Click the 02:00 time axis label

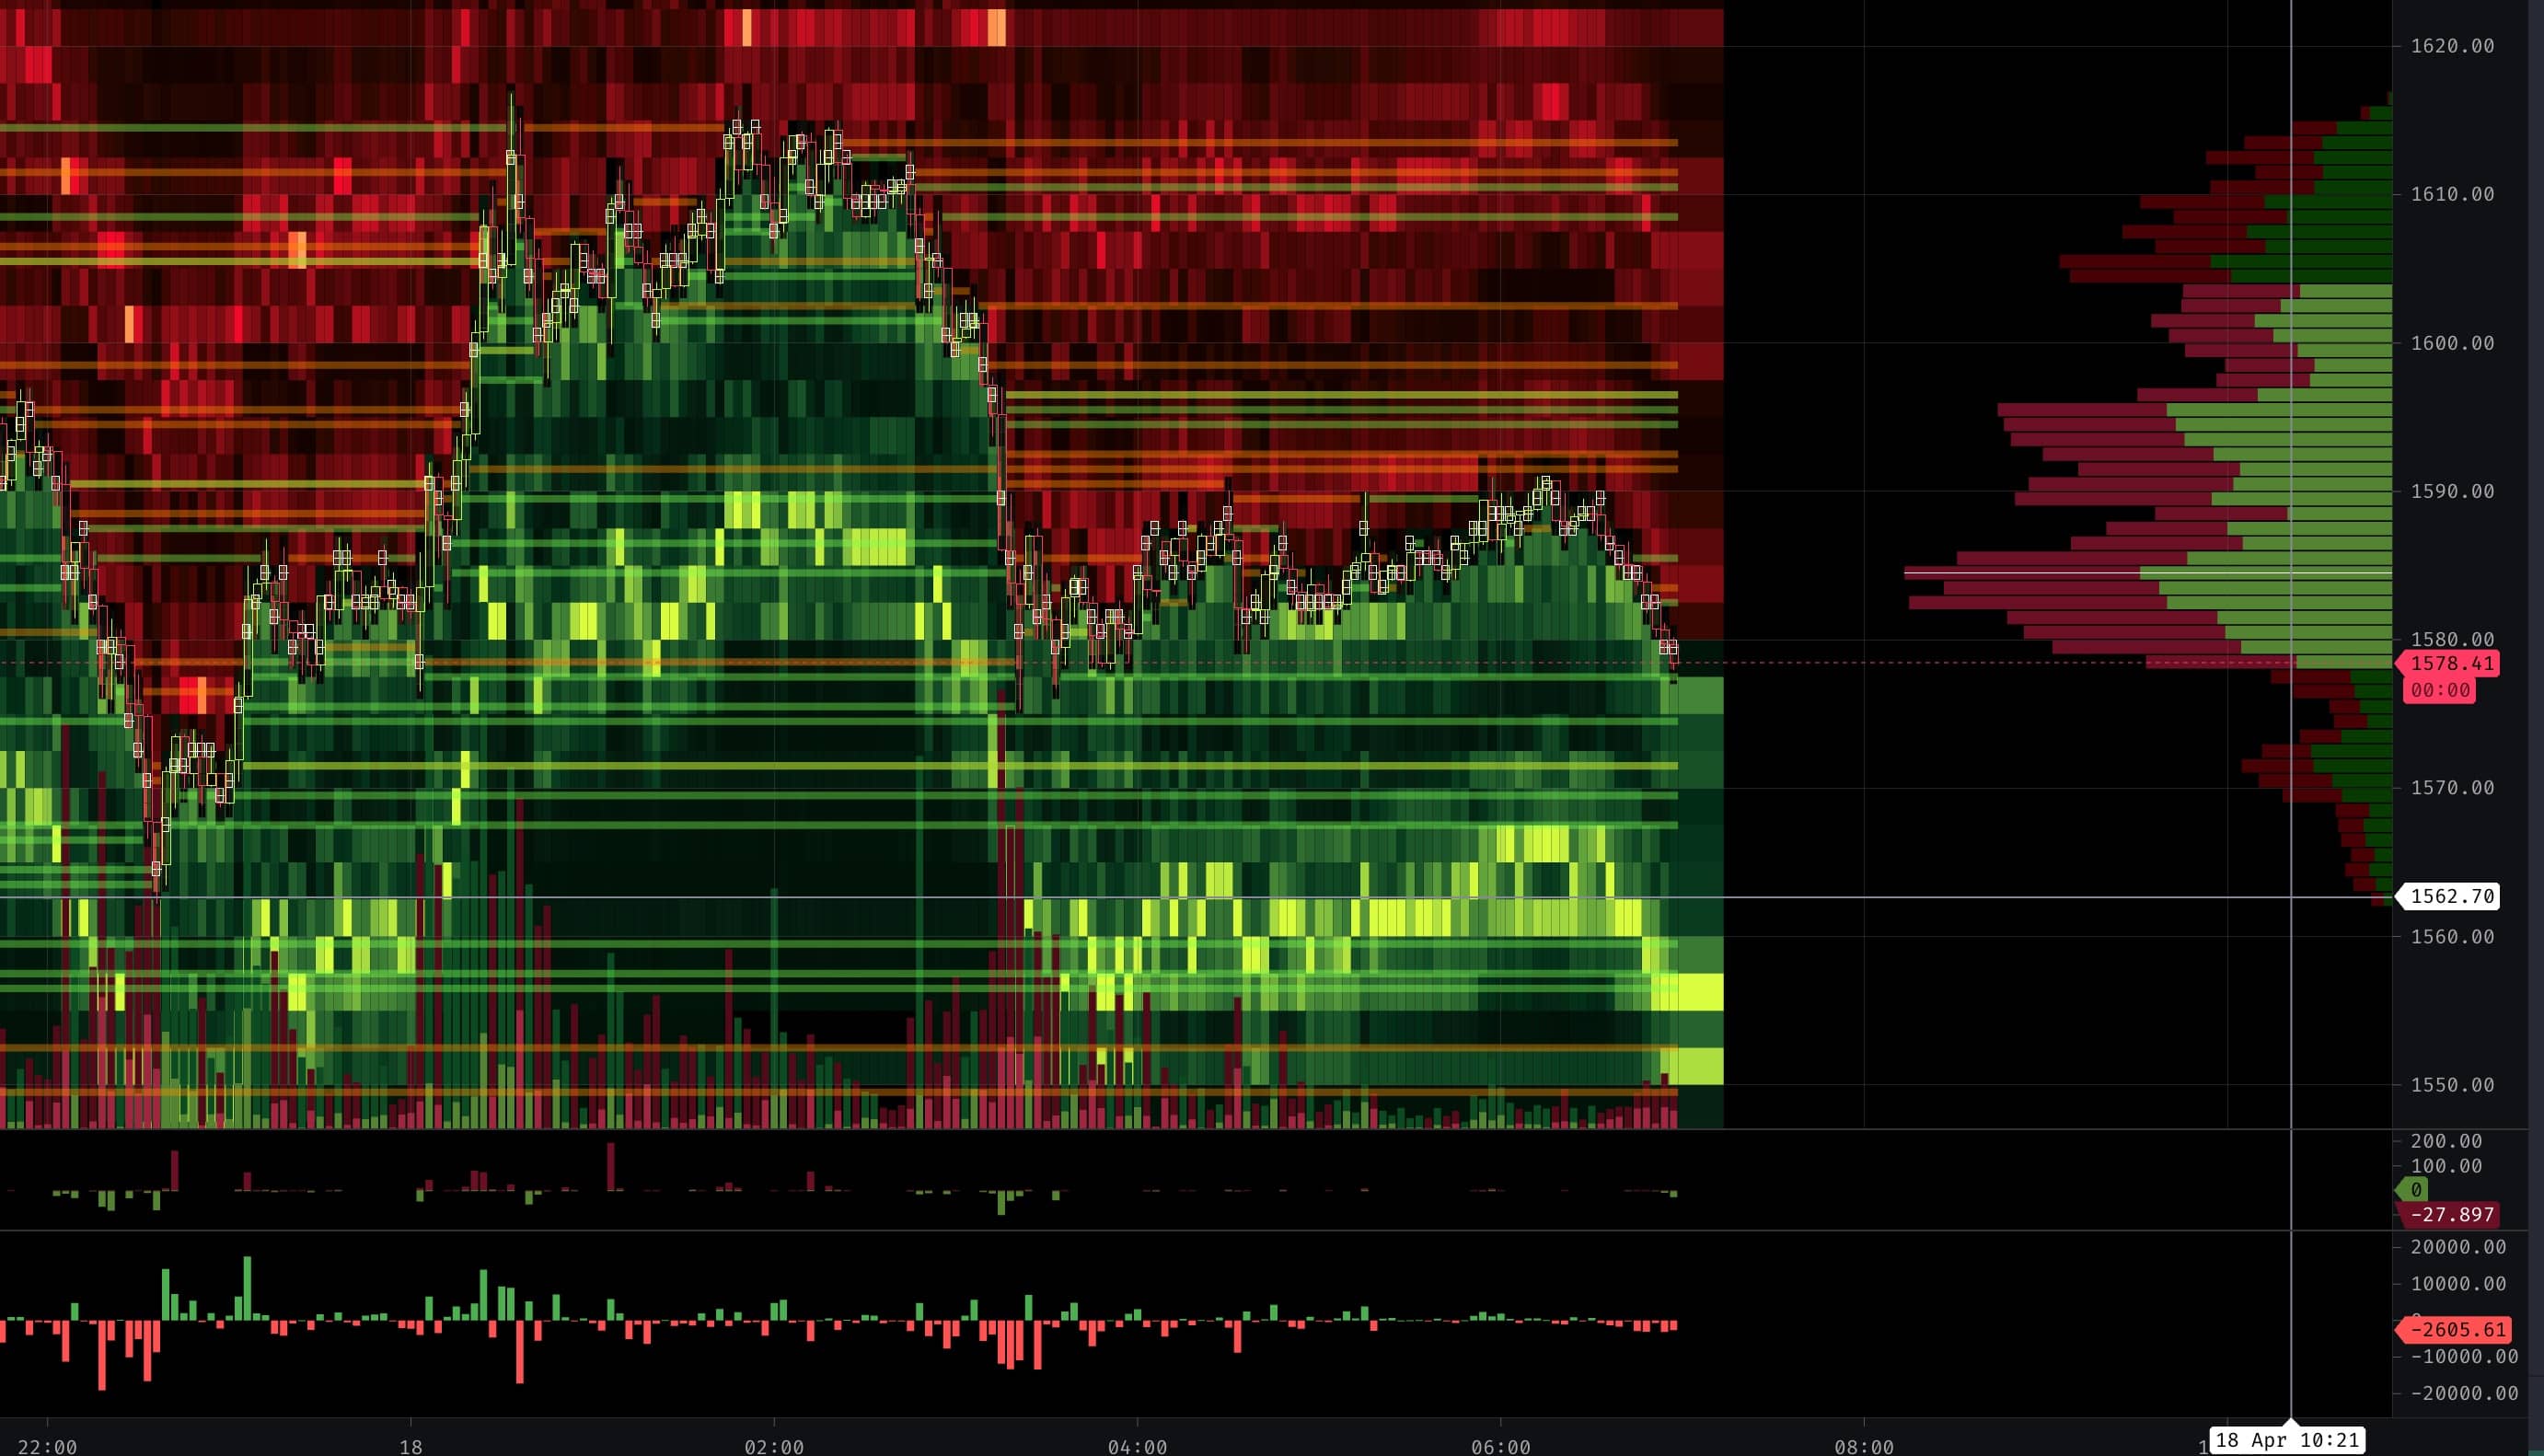774,1446
